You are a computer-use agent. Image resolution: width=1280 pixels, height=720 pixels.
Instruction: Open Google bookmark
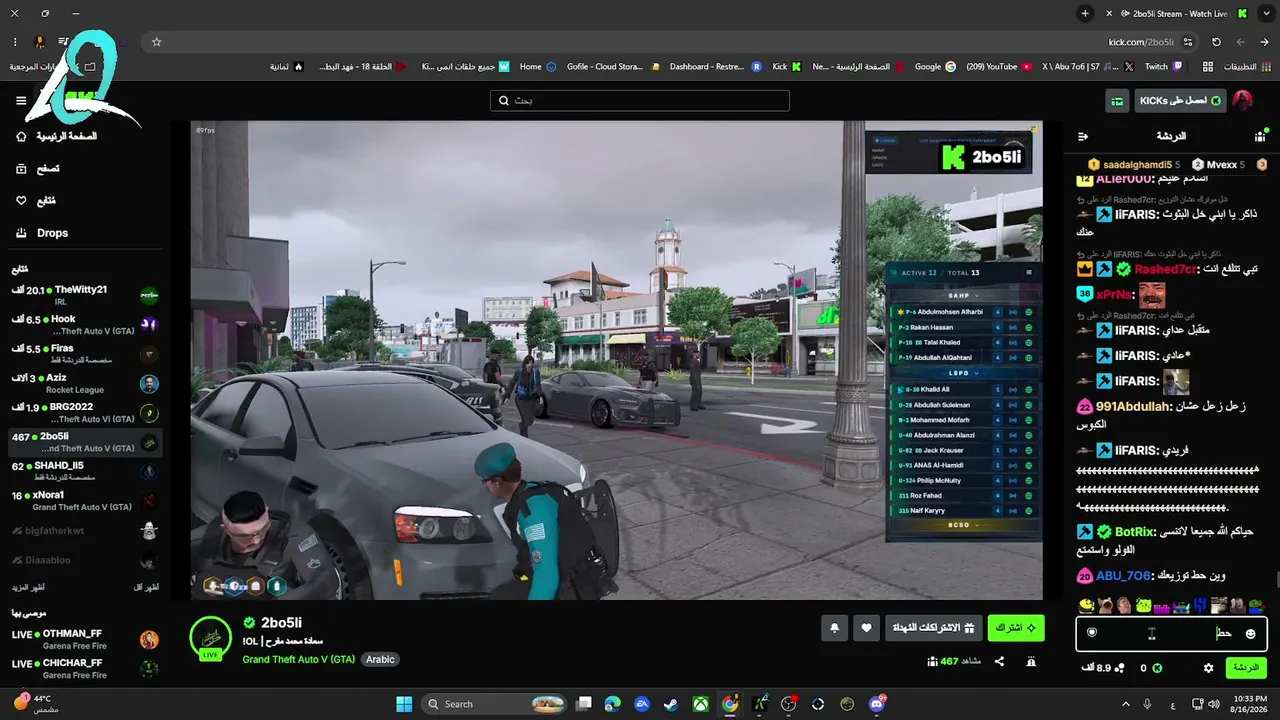click(x=935, y=67)
